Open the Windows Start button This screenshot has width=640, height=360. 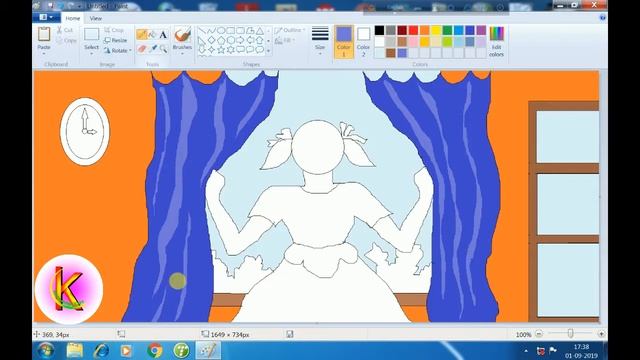coord(46,351)
